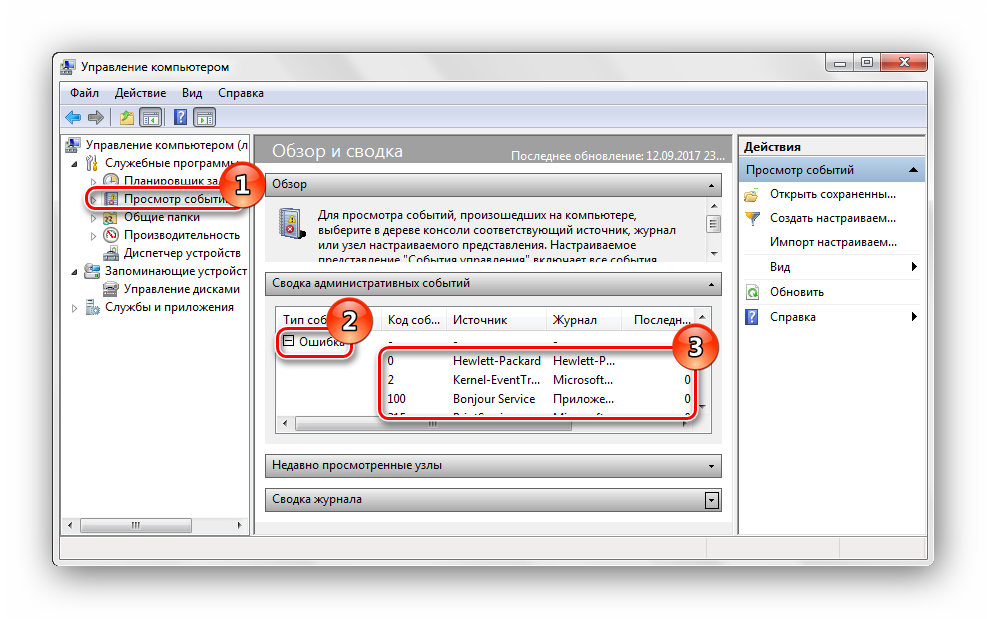
Task: Click Открыть сохраненный журнал action
Action: (833, 194)
